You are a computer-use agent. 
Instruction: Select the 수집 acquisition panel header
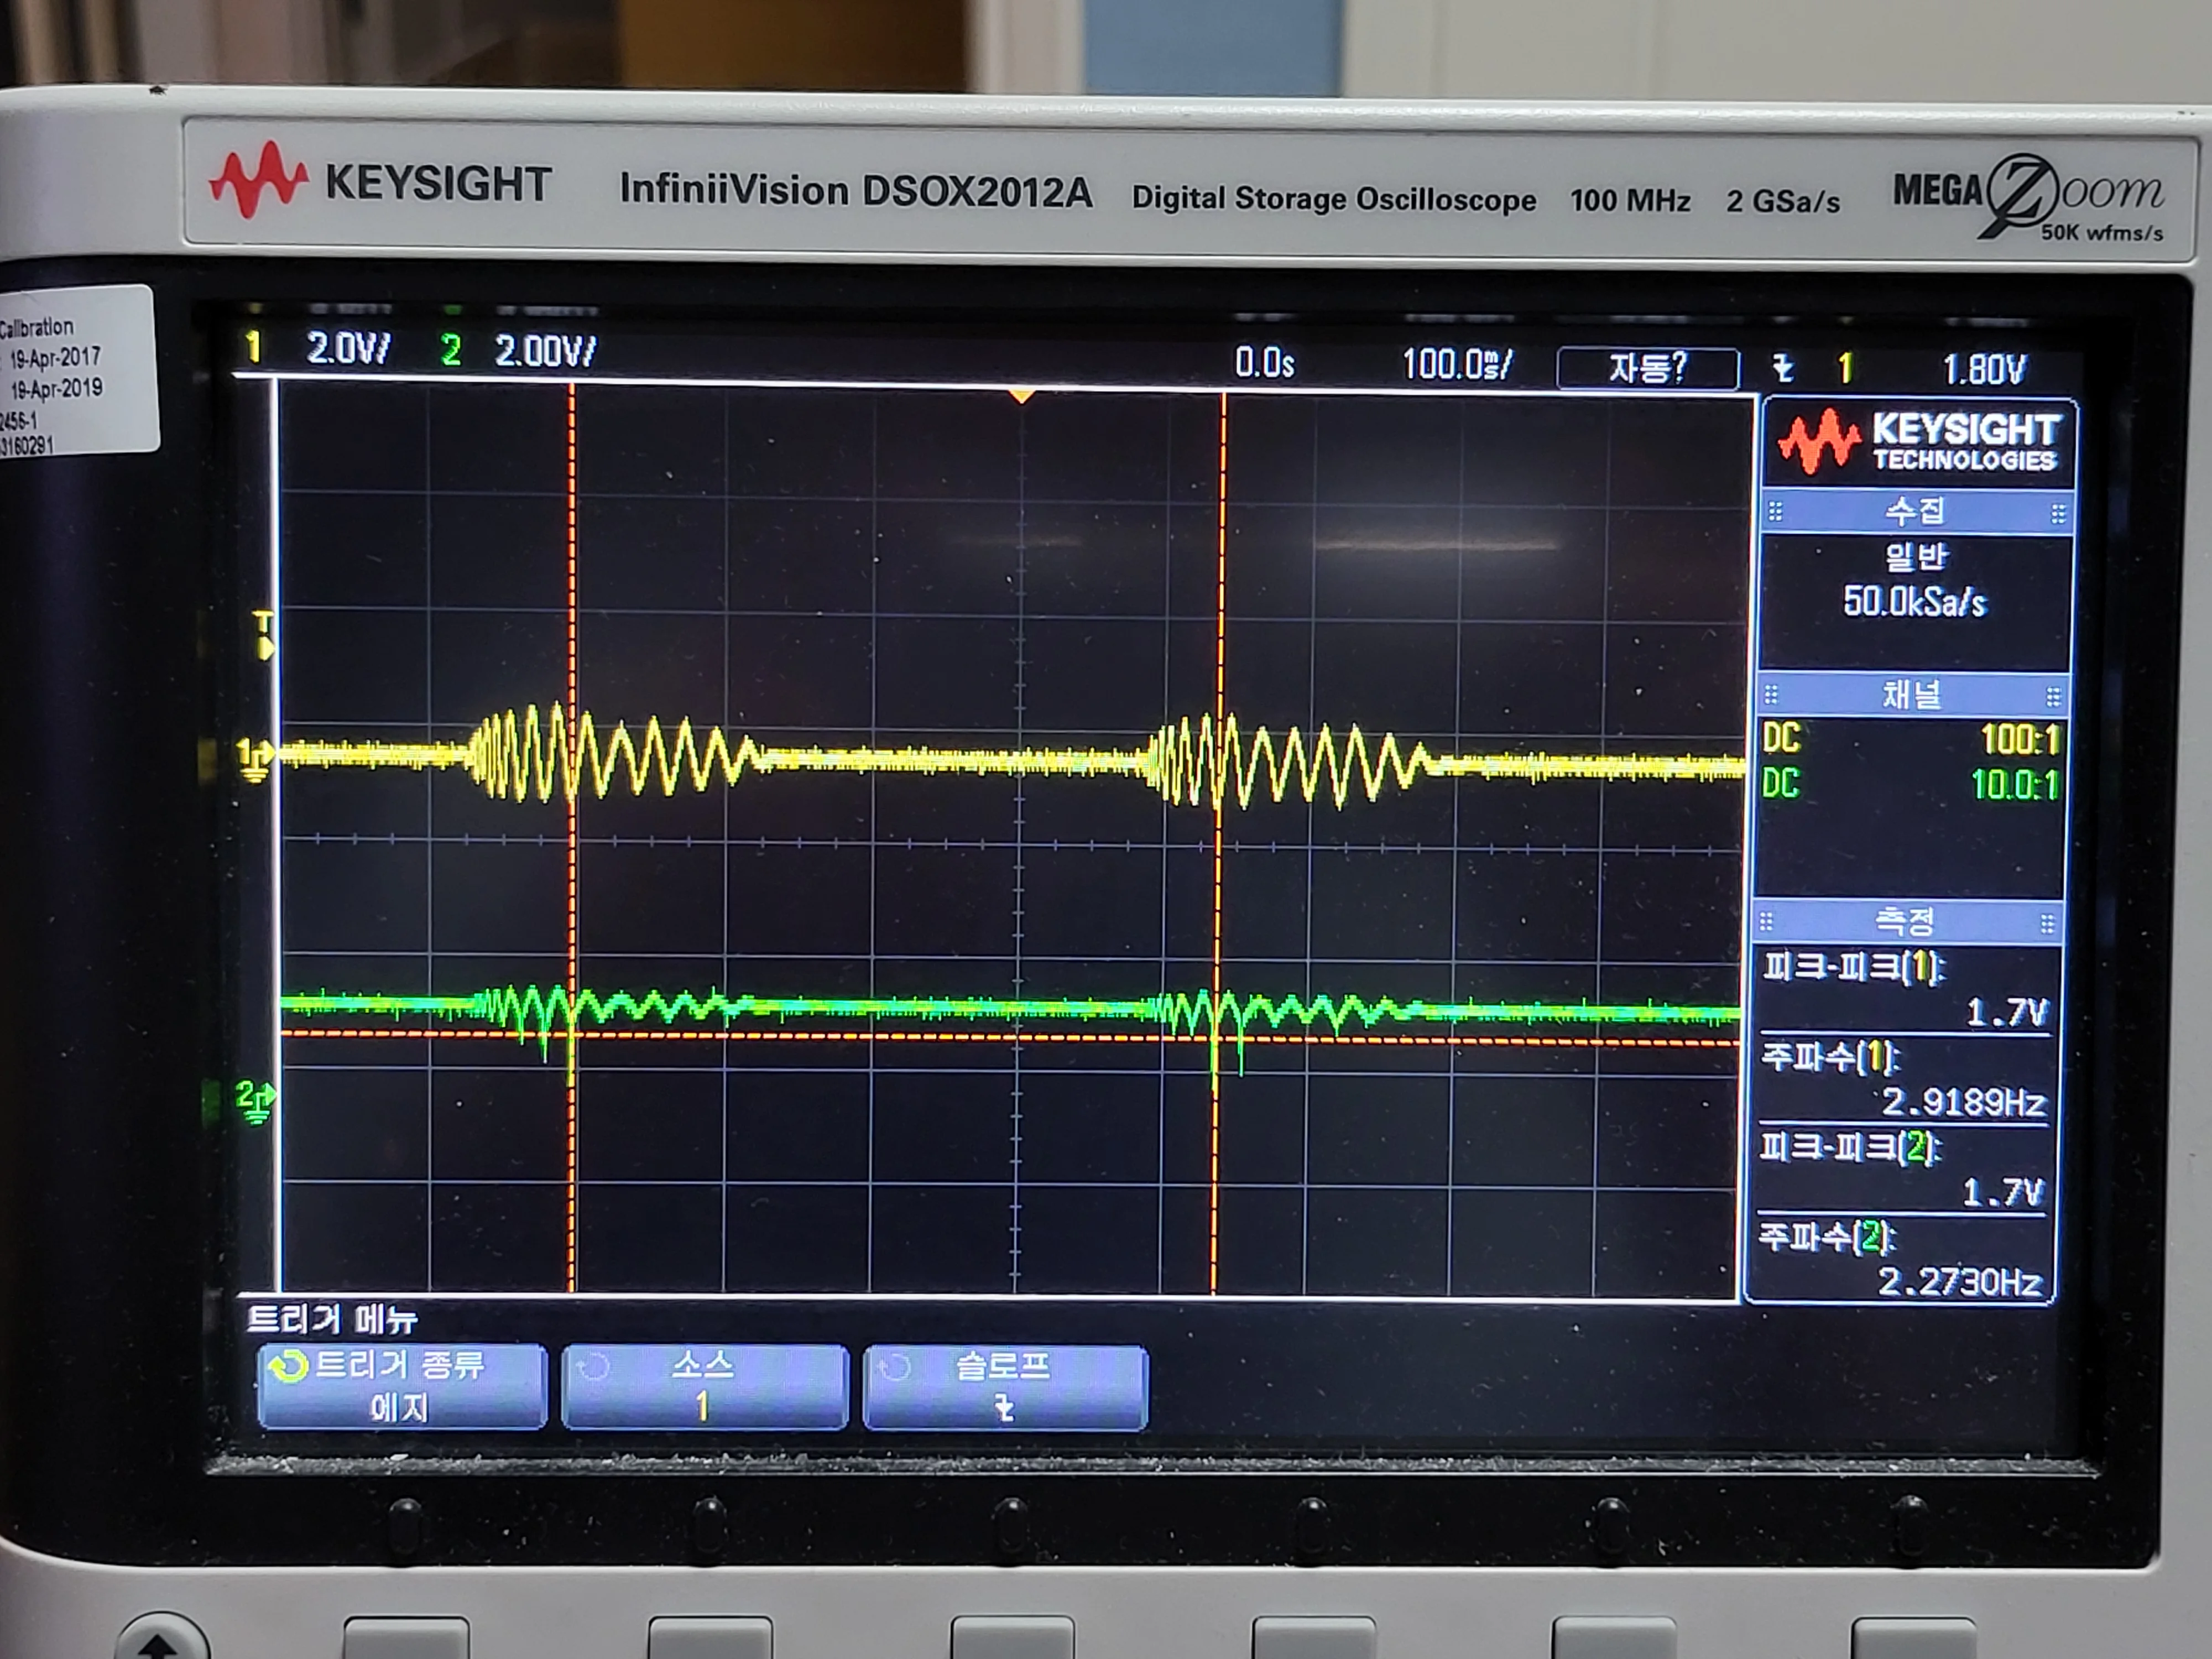pyautogui.click(x=1914, y=513)
